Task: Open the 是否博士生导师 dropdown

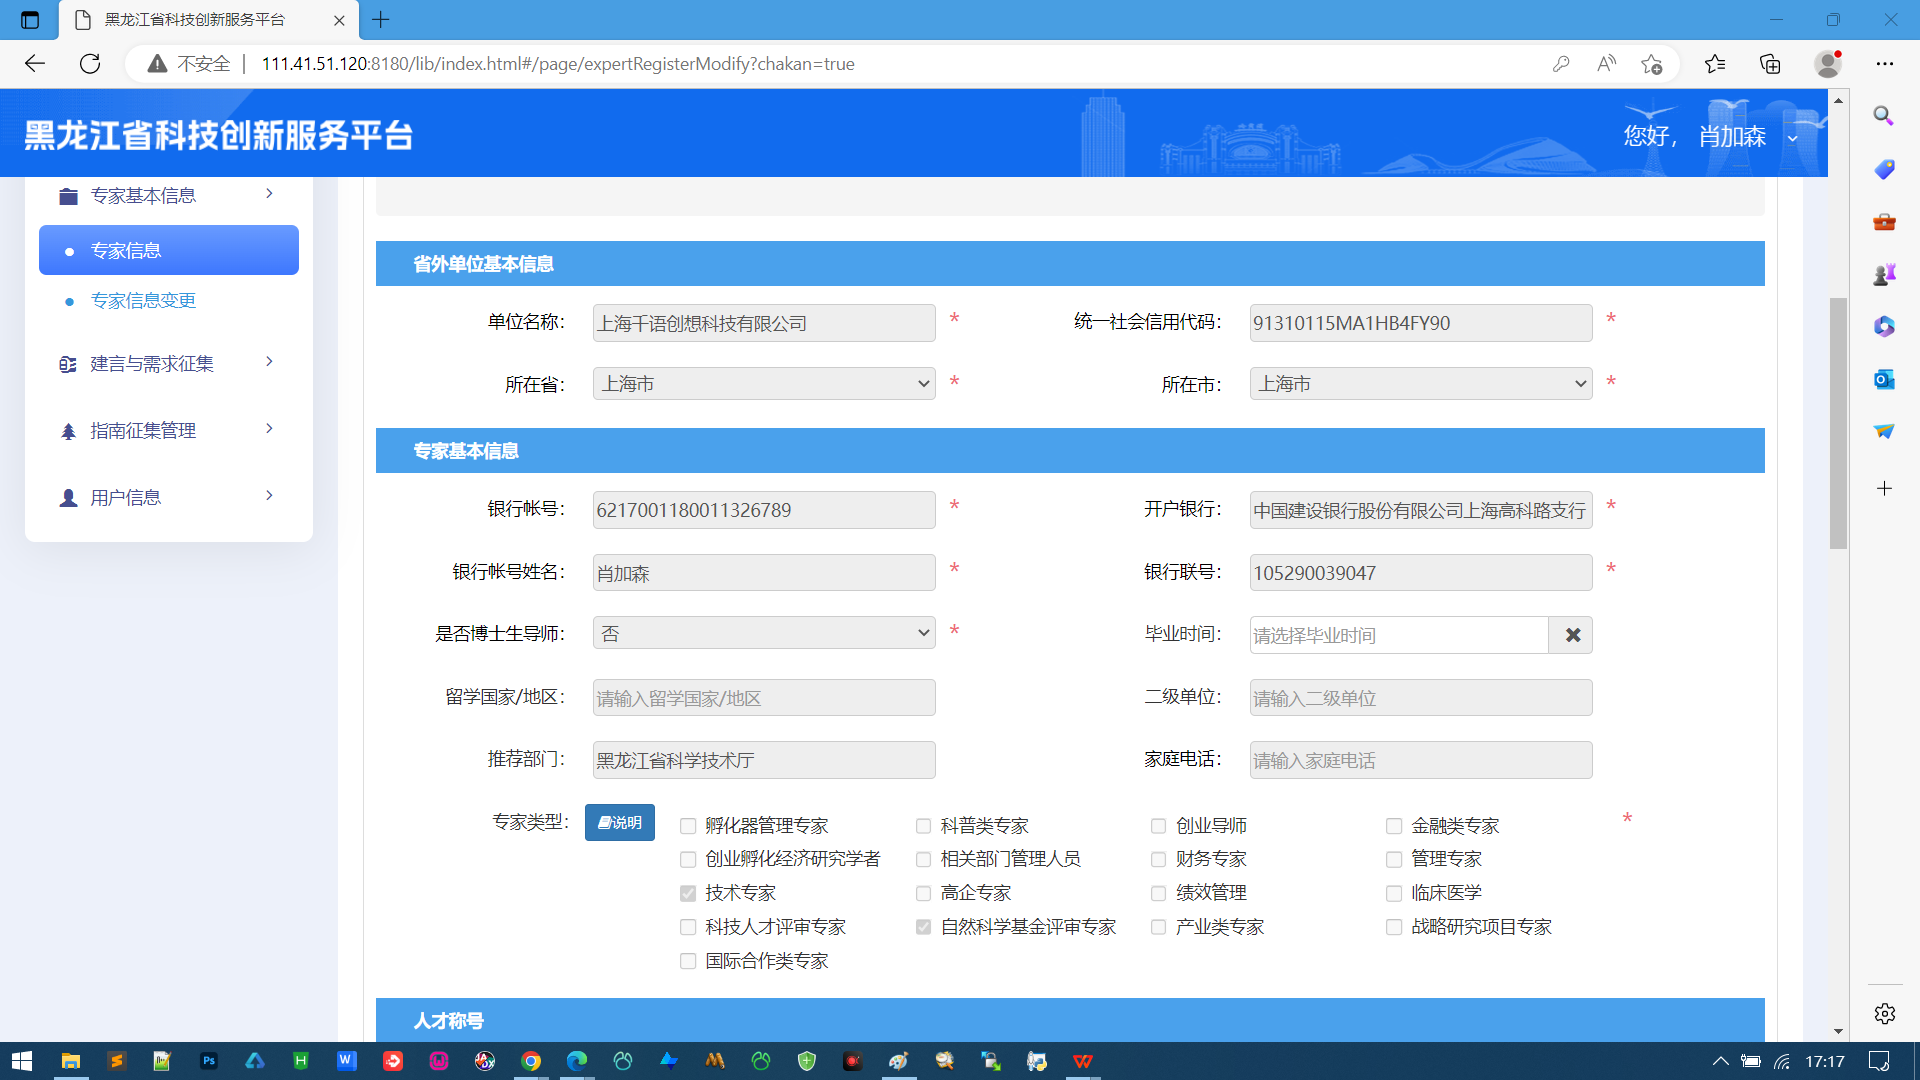Action: pos(764,633)
